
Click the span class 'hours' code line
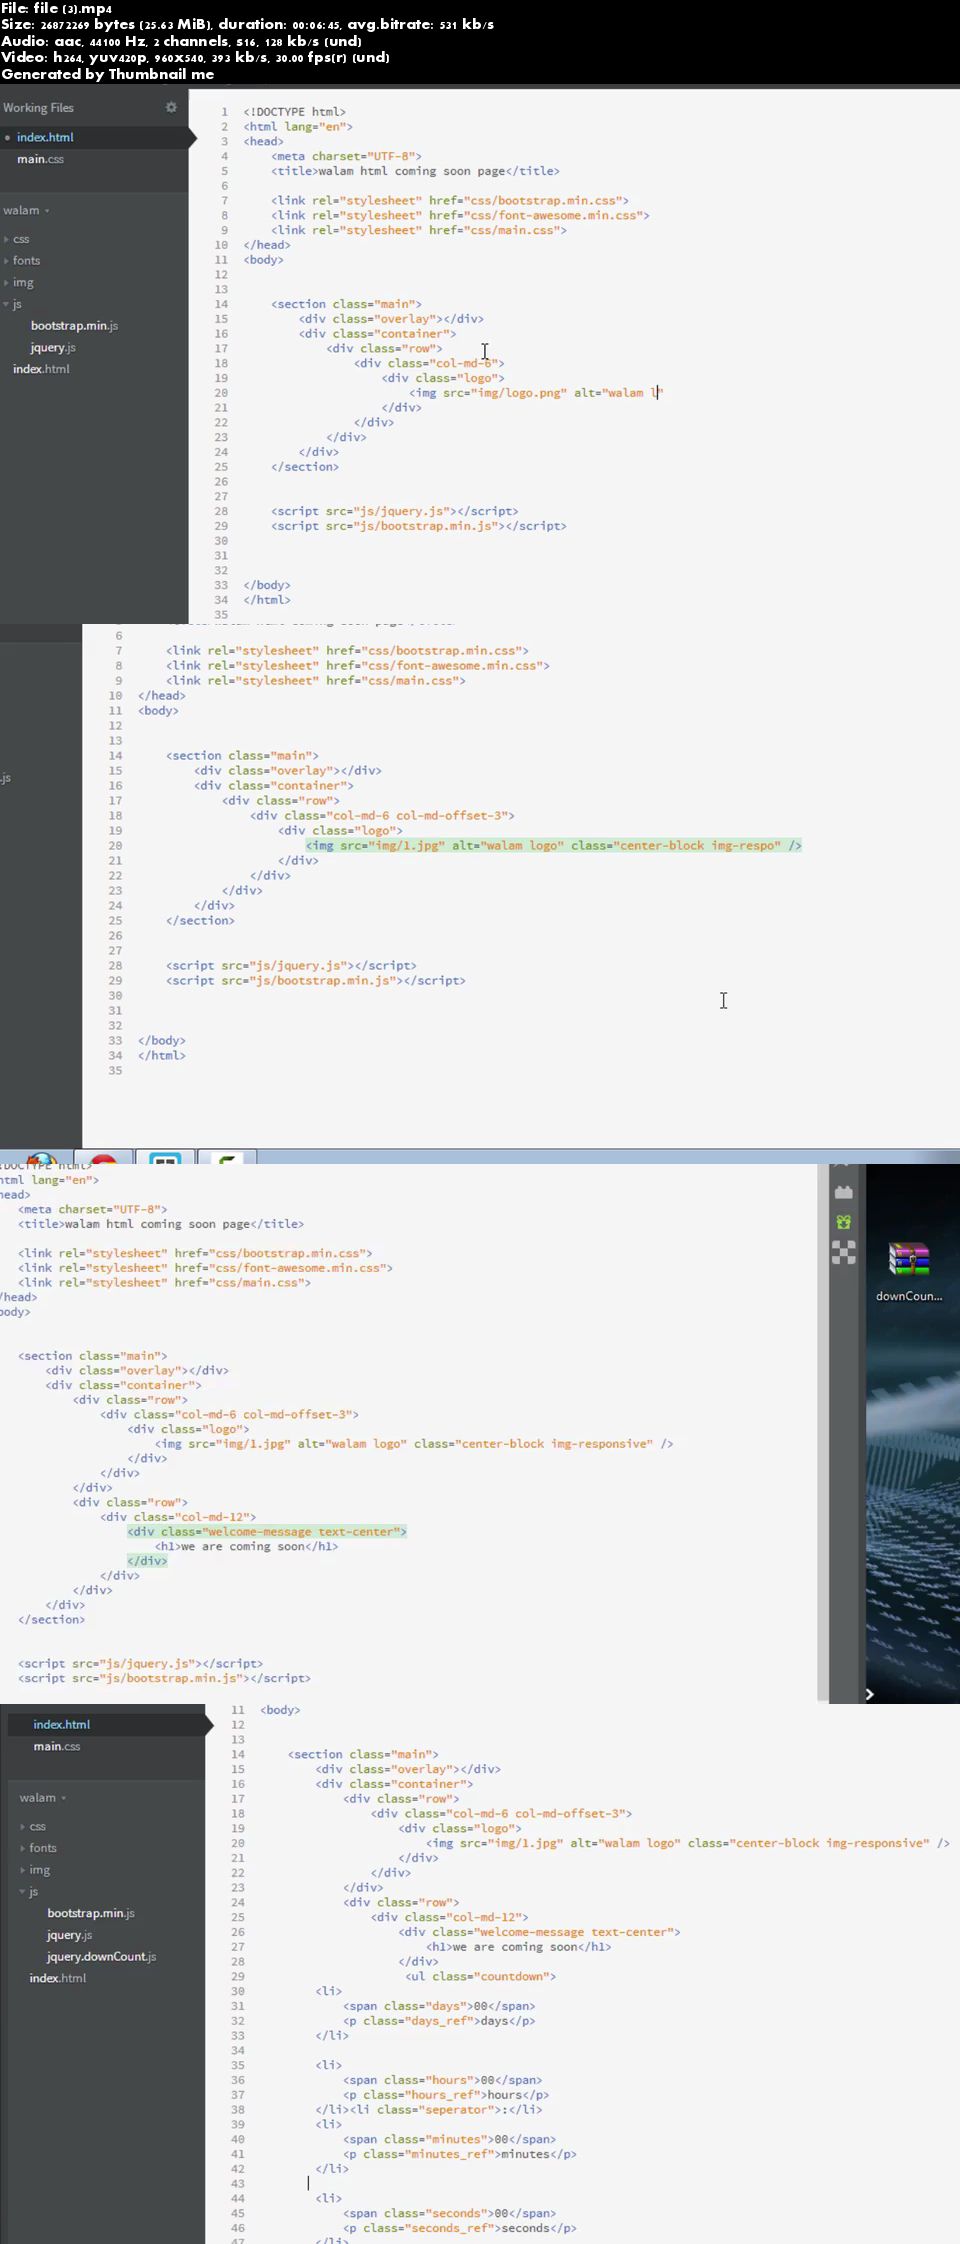coord(443,2080)
